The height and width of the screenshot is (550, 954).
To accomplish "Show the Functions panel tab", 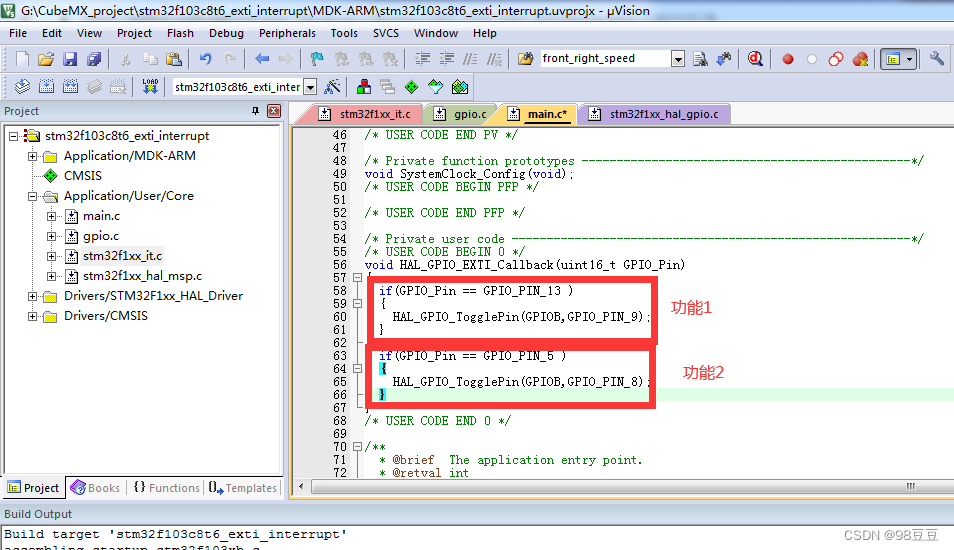I will tap(167, 488).
